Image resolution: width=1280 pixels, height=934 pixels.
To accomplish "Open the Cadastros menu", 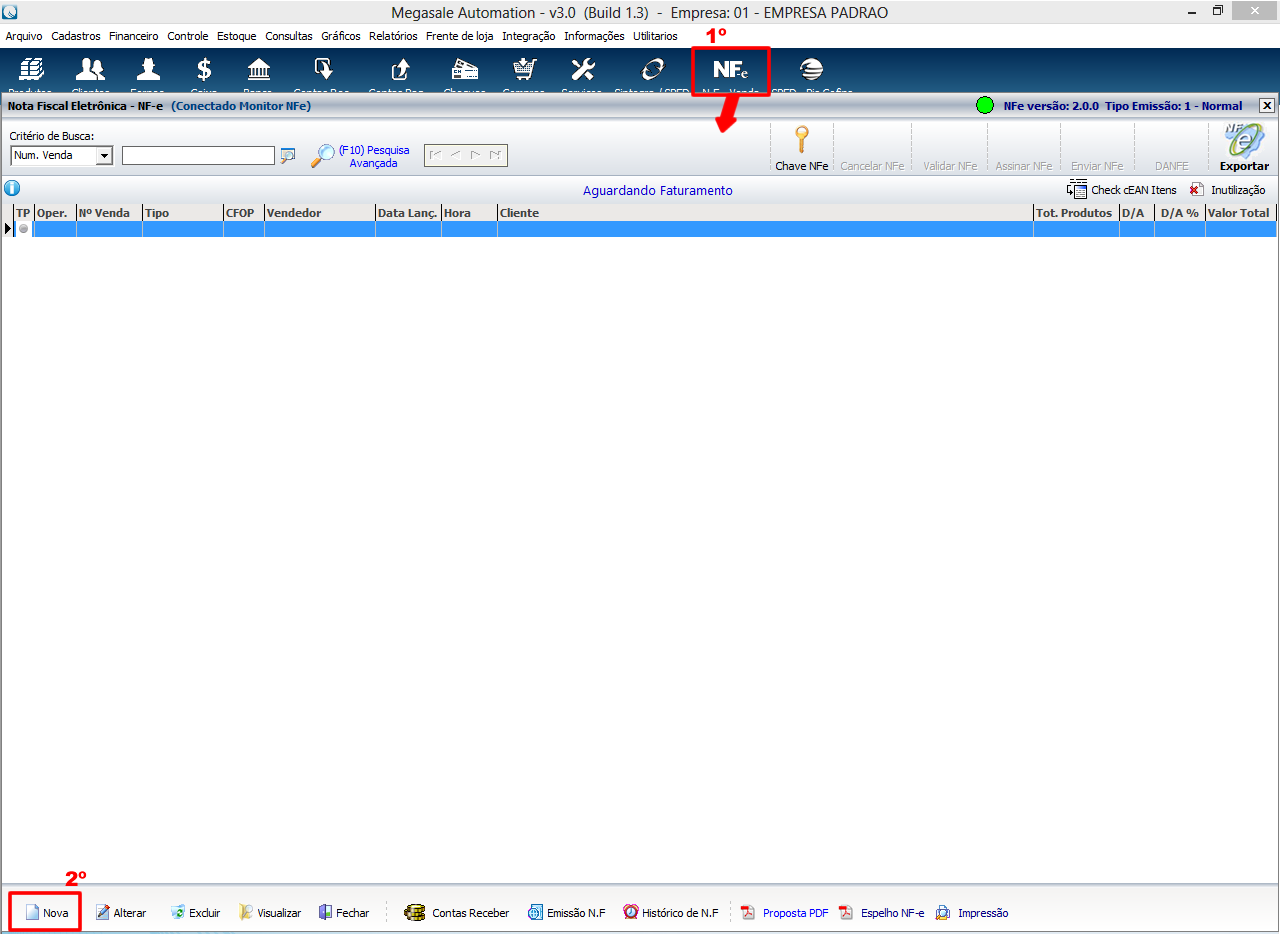I will coord(76,36).
